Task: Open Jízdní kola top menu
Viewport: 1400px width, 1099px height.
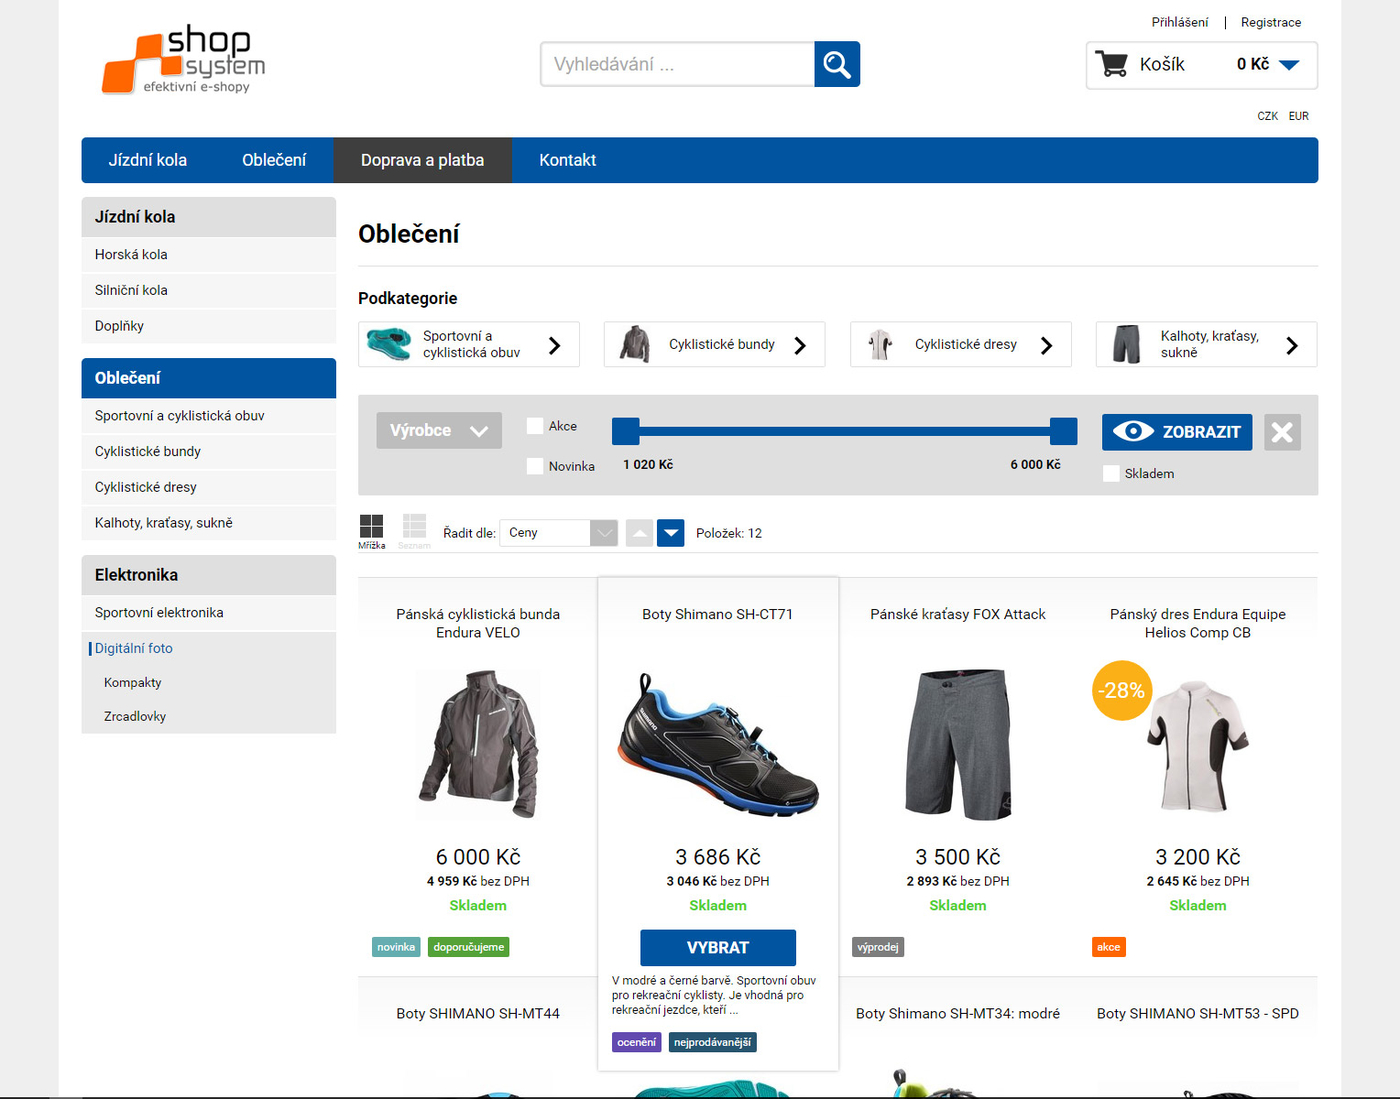Action: click(148, 160)
